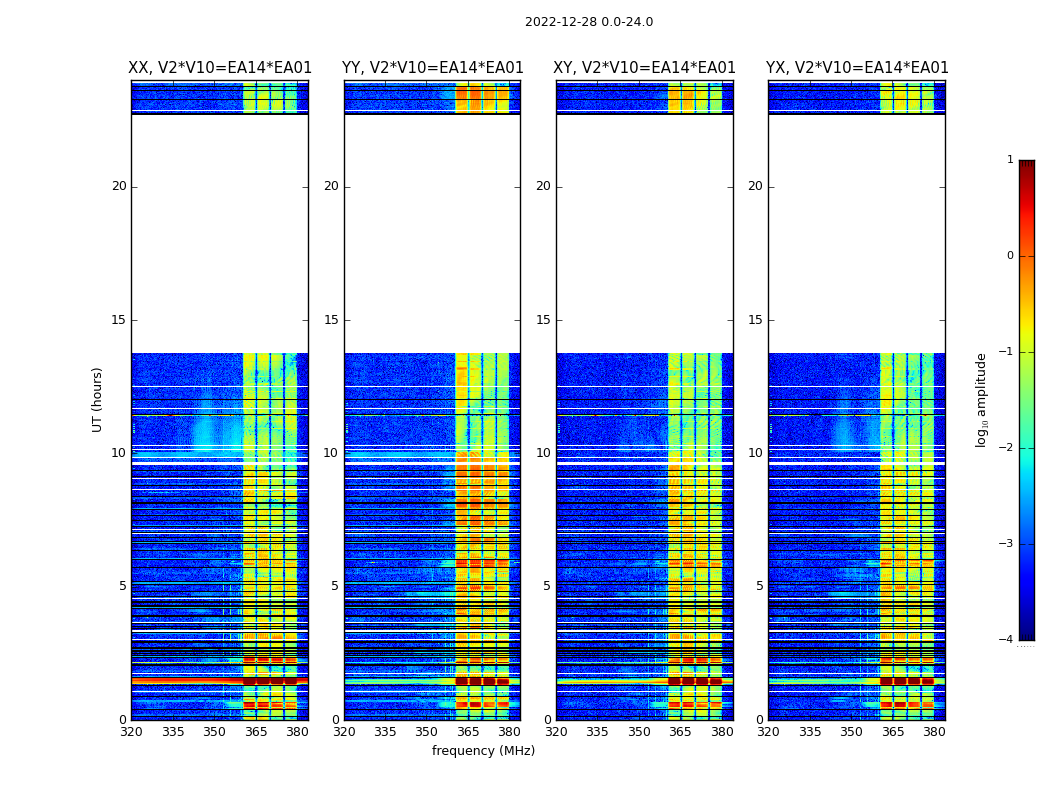Click the 15 hour tick label of XY panel
Viewport: 1050px width, 800px height.
(x=543, y=320)
